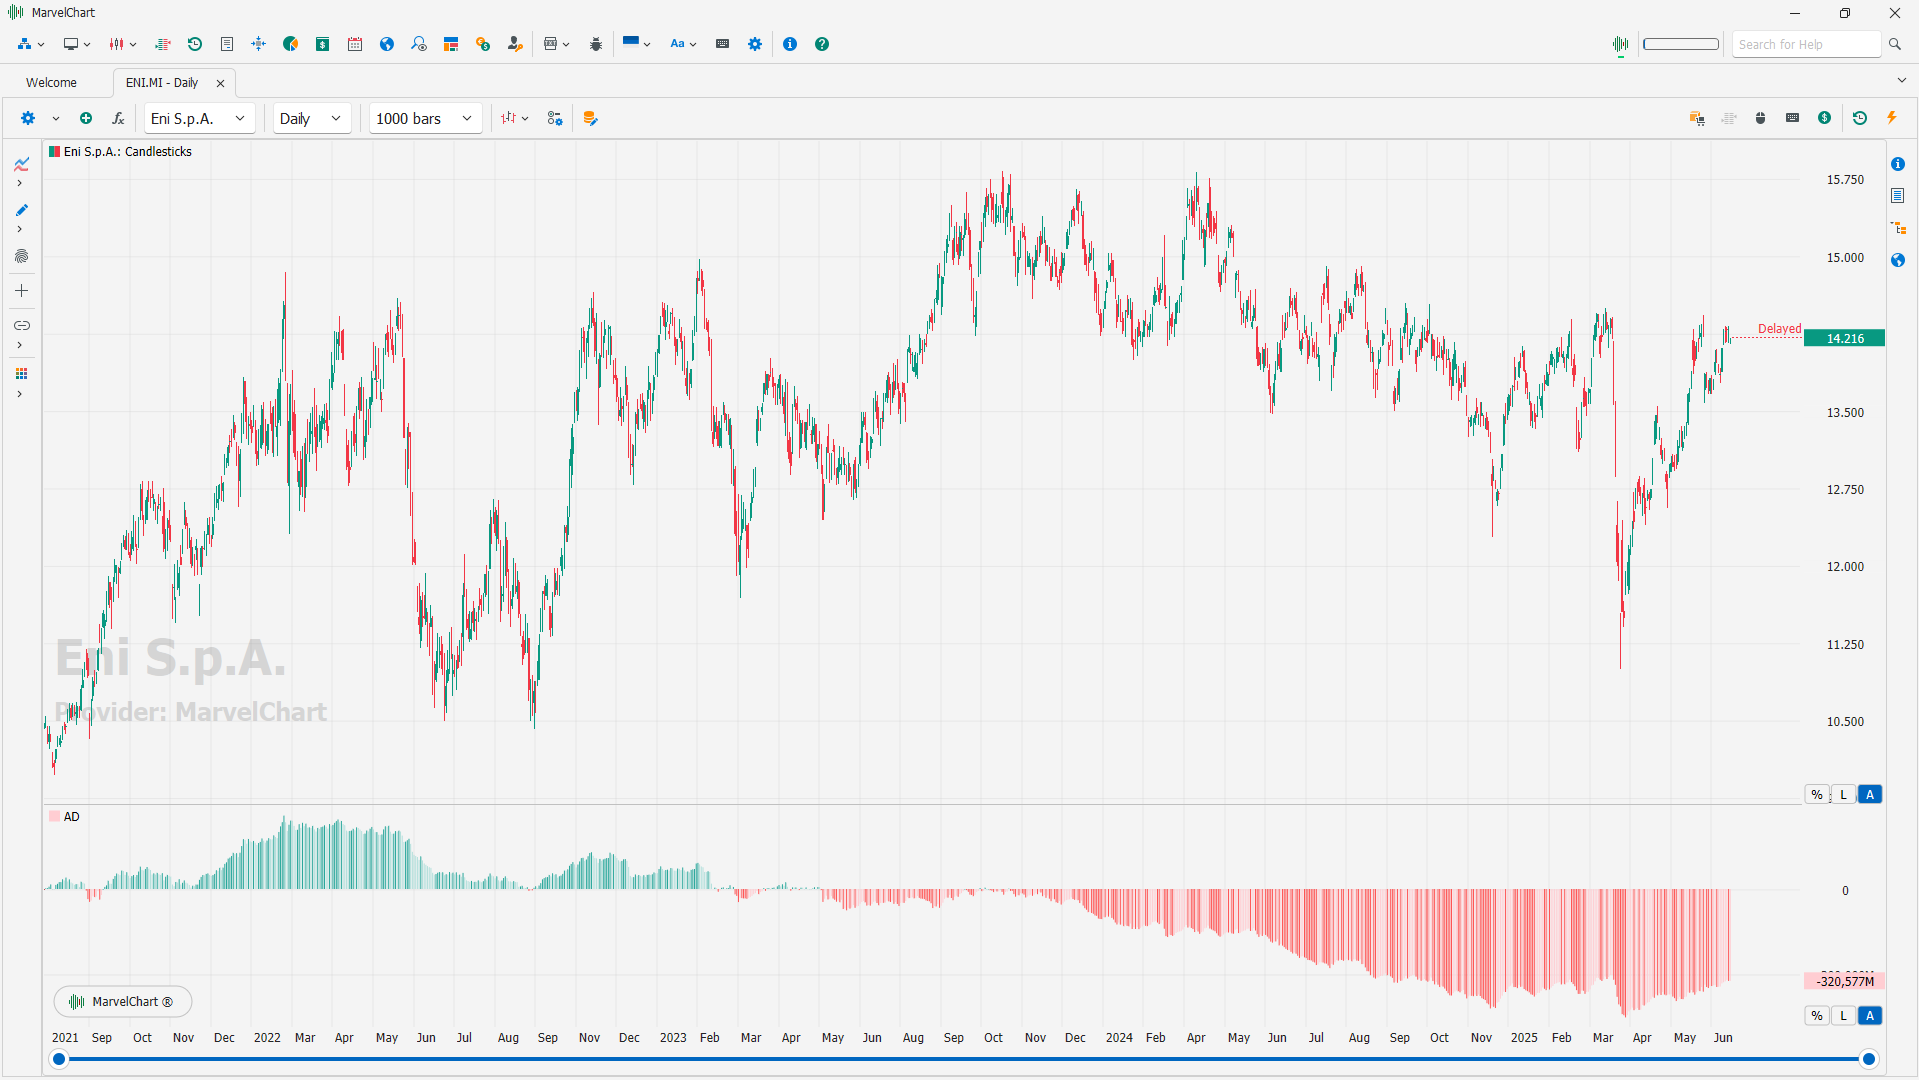The height and width of the screenshot is (1080, 1919).
Task: Open the keyboard shortcuts icon in main toolbar
Action: [723, 44]
